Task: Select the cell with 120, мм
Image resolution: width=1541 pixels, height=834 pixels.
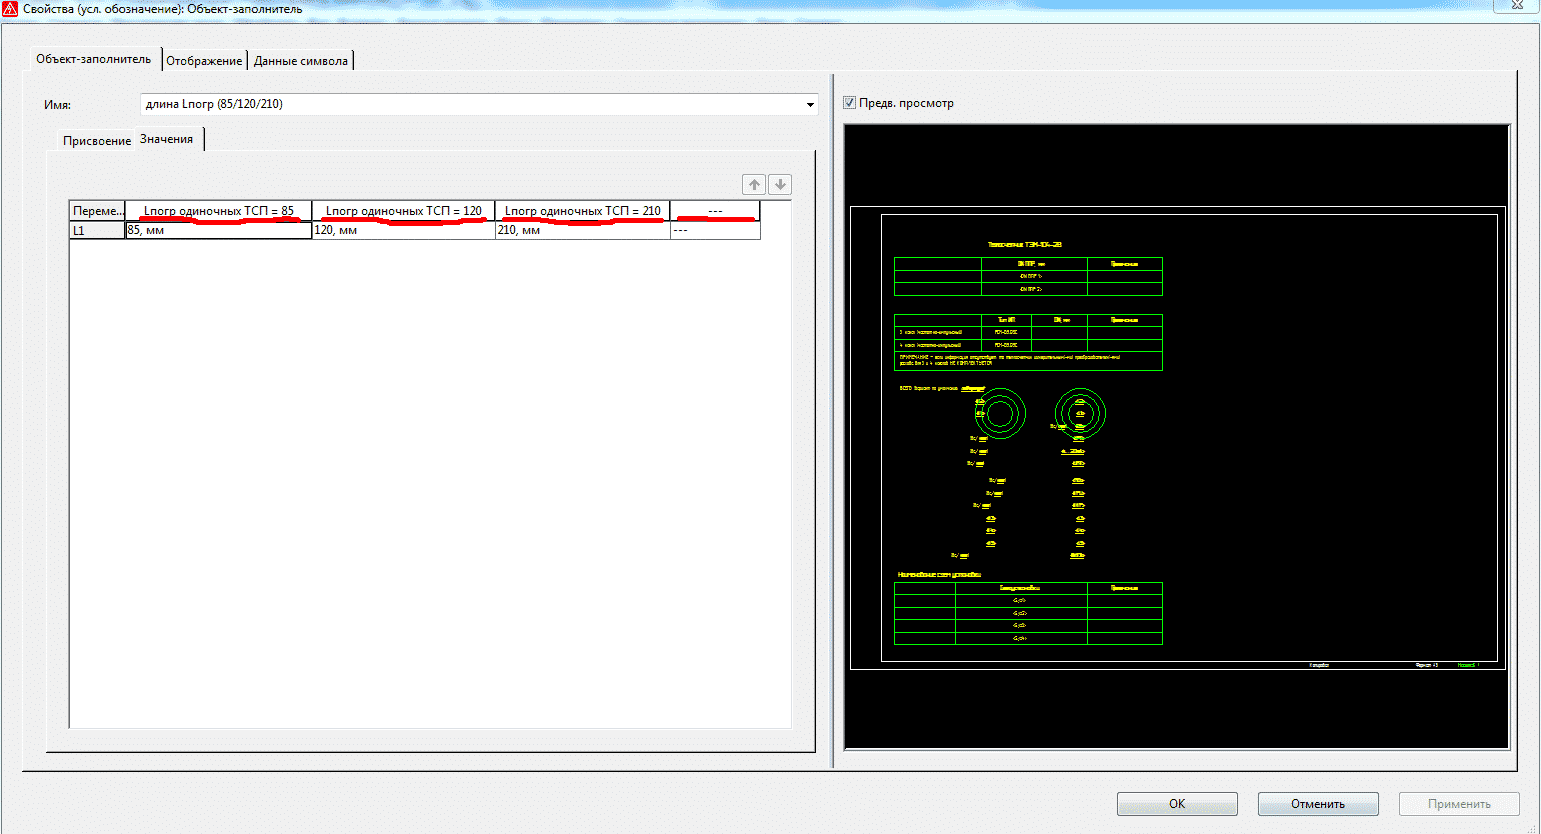Action: coord(404,230)
